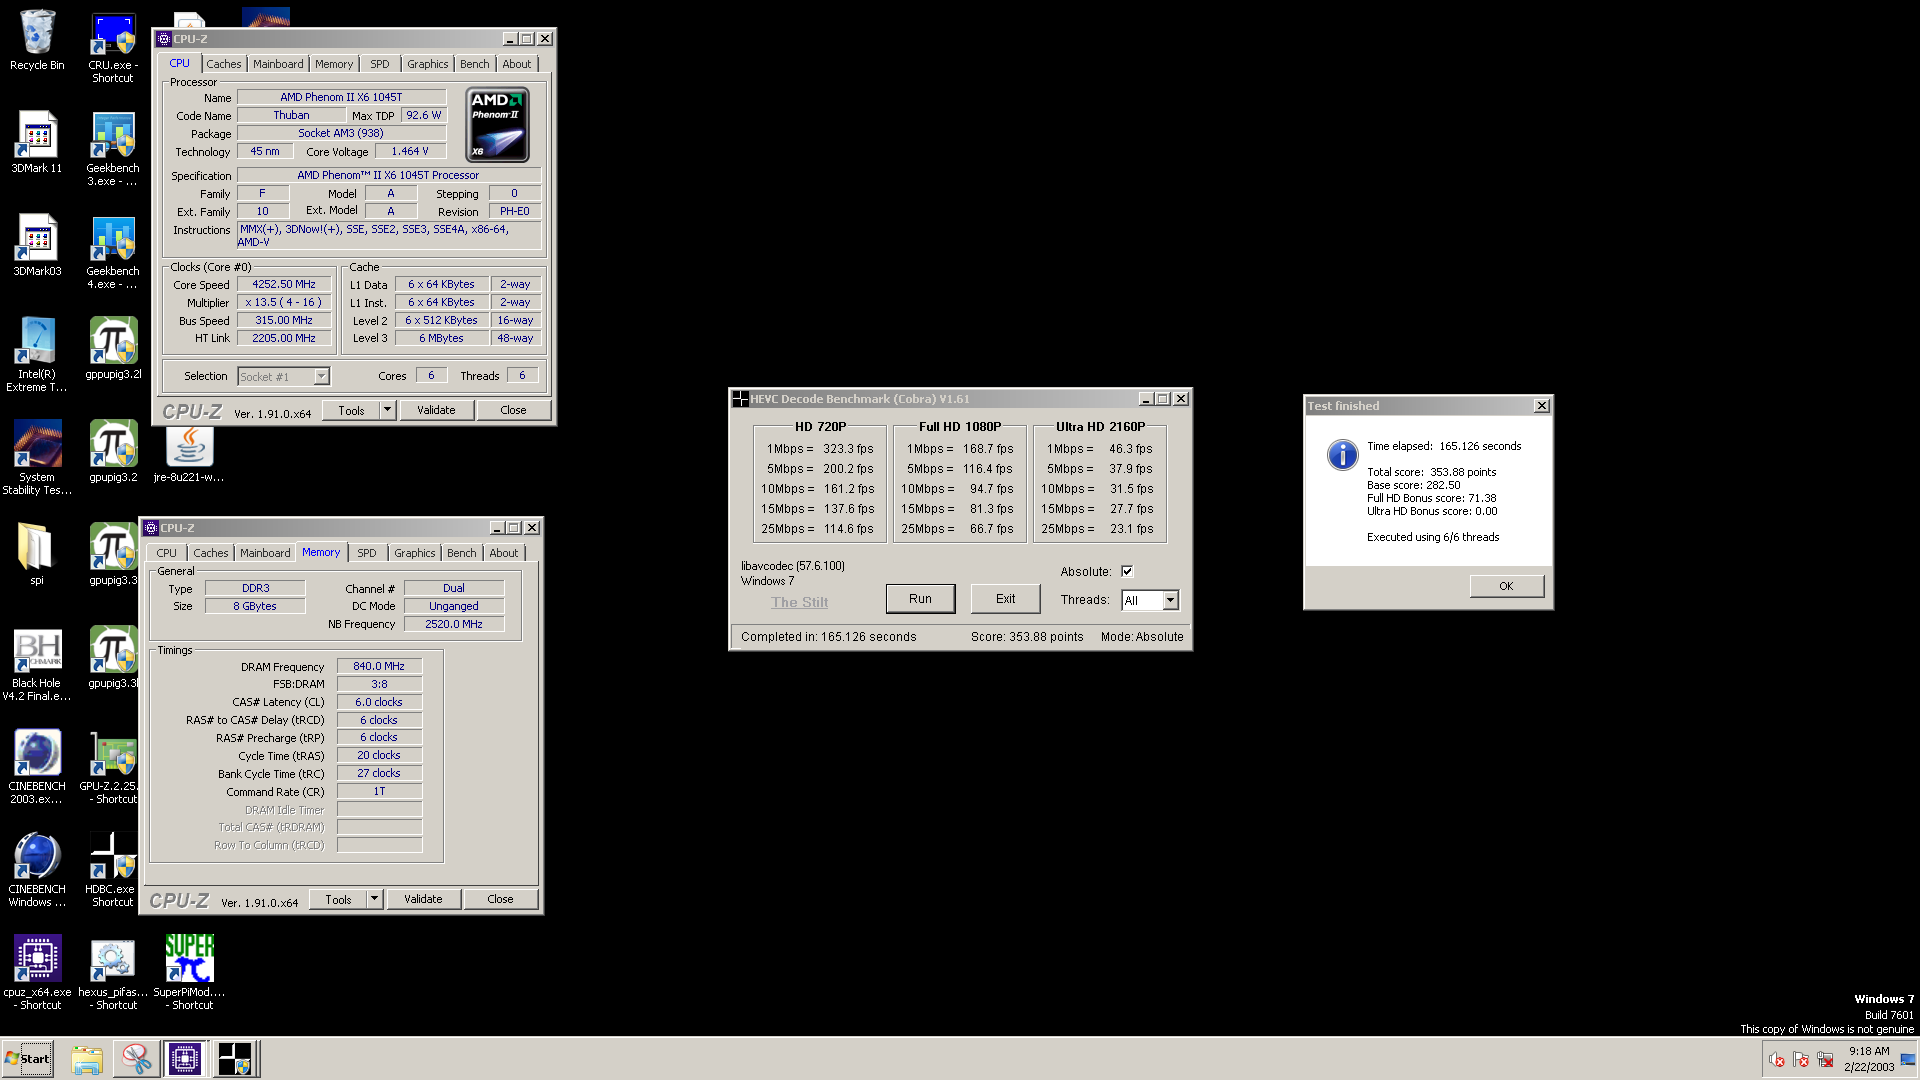Click the DRAM Frequency value 840.0 MHz
Screen dimensions: 1920x1080
pyautogui.click(x=379, y=666)
